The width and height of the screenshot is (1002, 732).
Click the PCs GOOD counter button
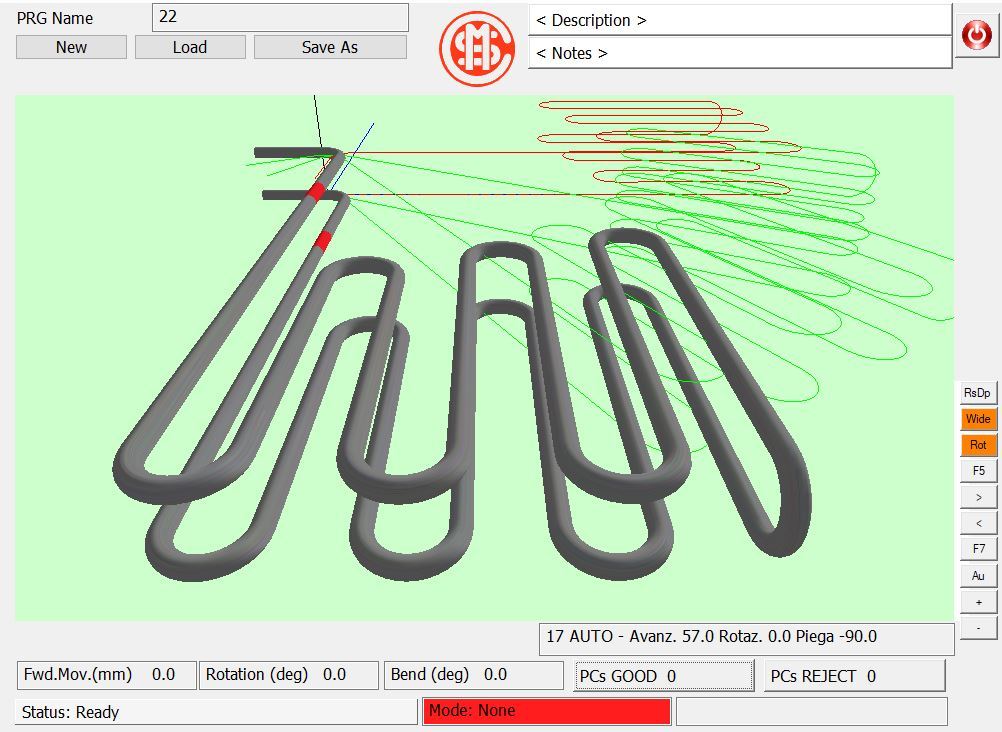[664, 676]
